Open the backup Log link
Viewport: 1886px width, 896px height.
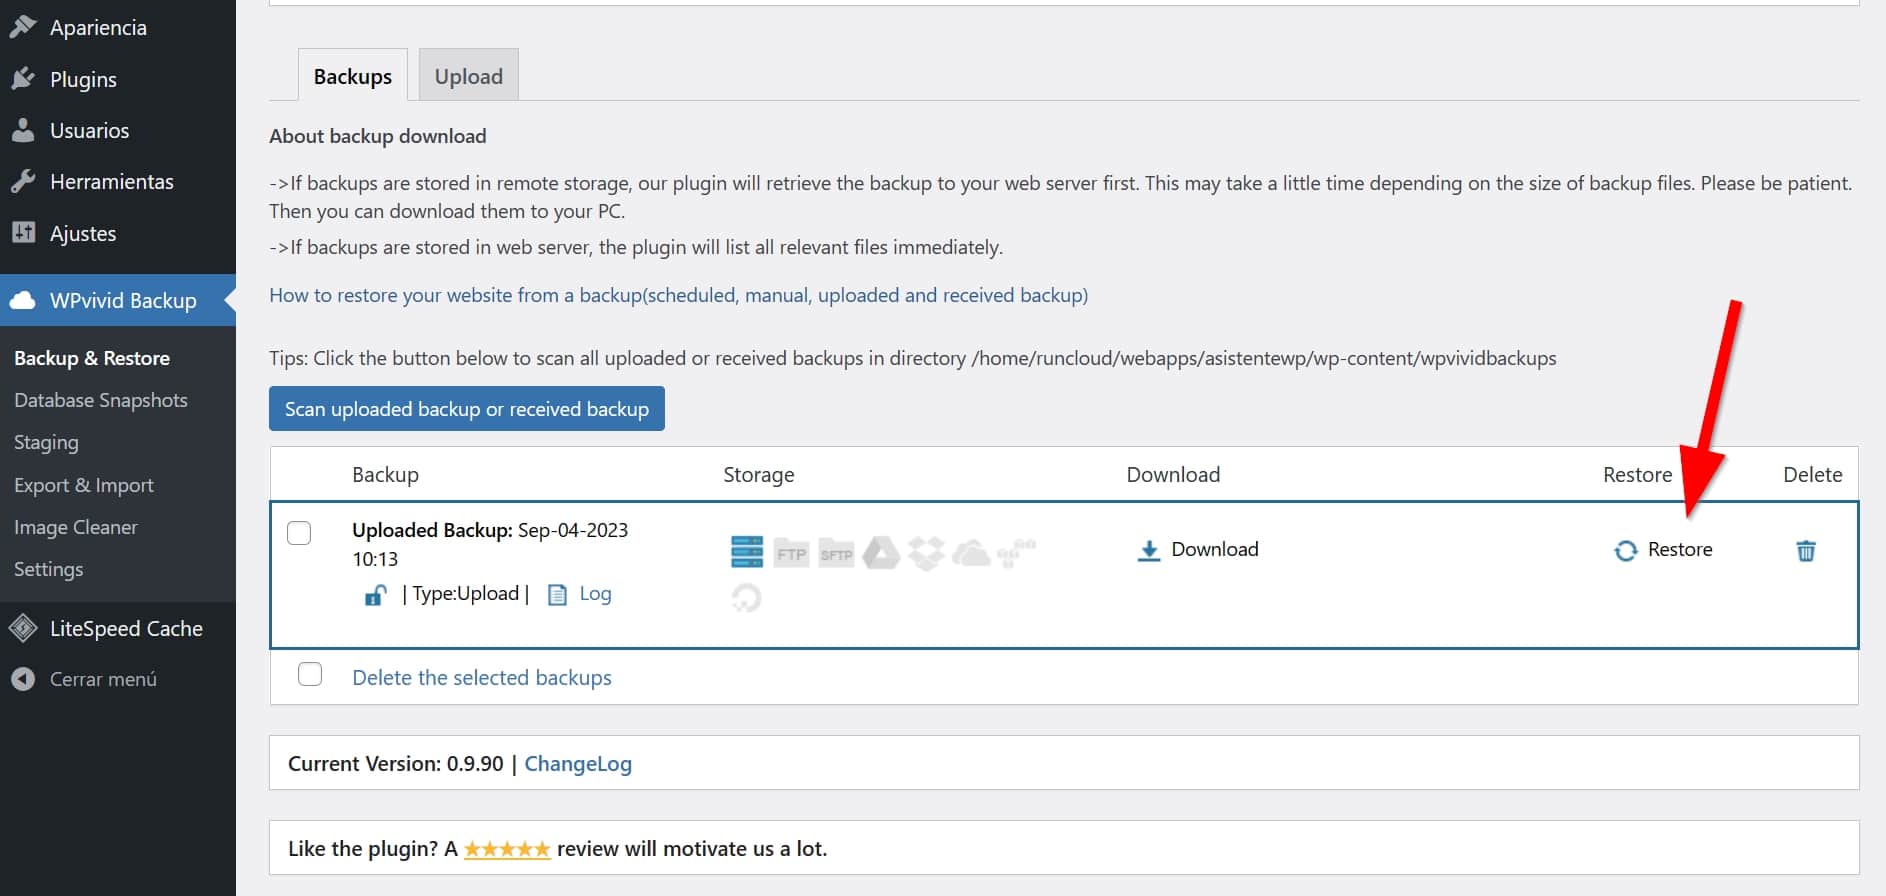point(594,594)
